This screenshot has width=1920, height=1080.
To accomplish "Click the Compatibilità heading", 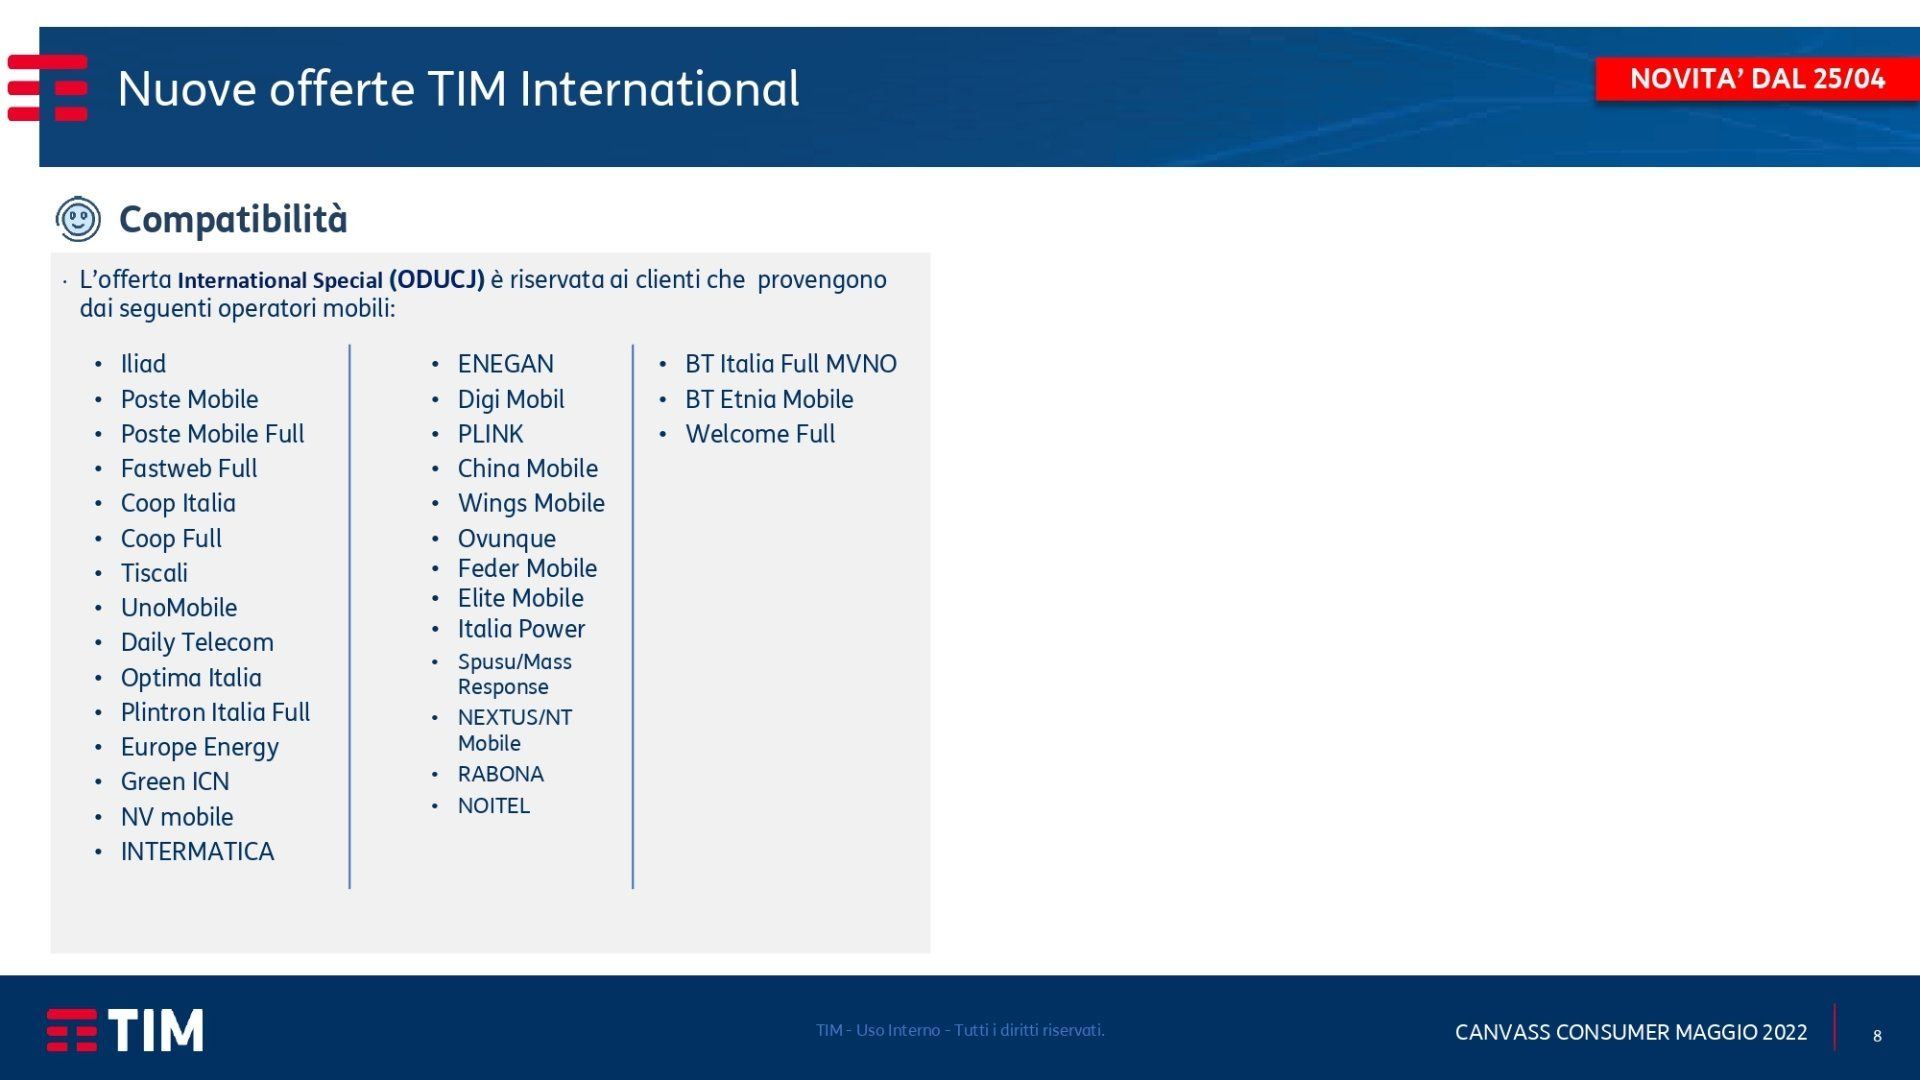I will (233, 219).
